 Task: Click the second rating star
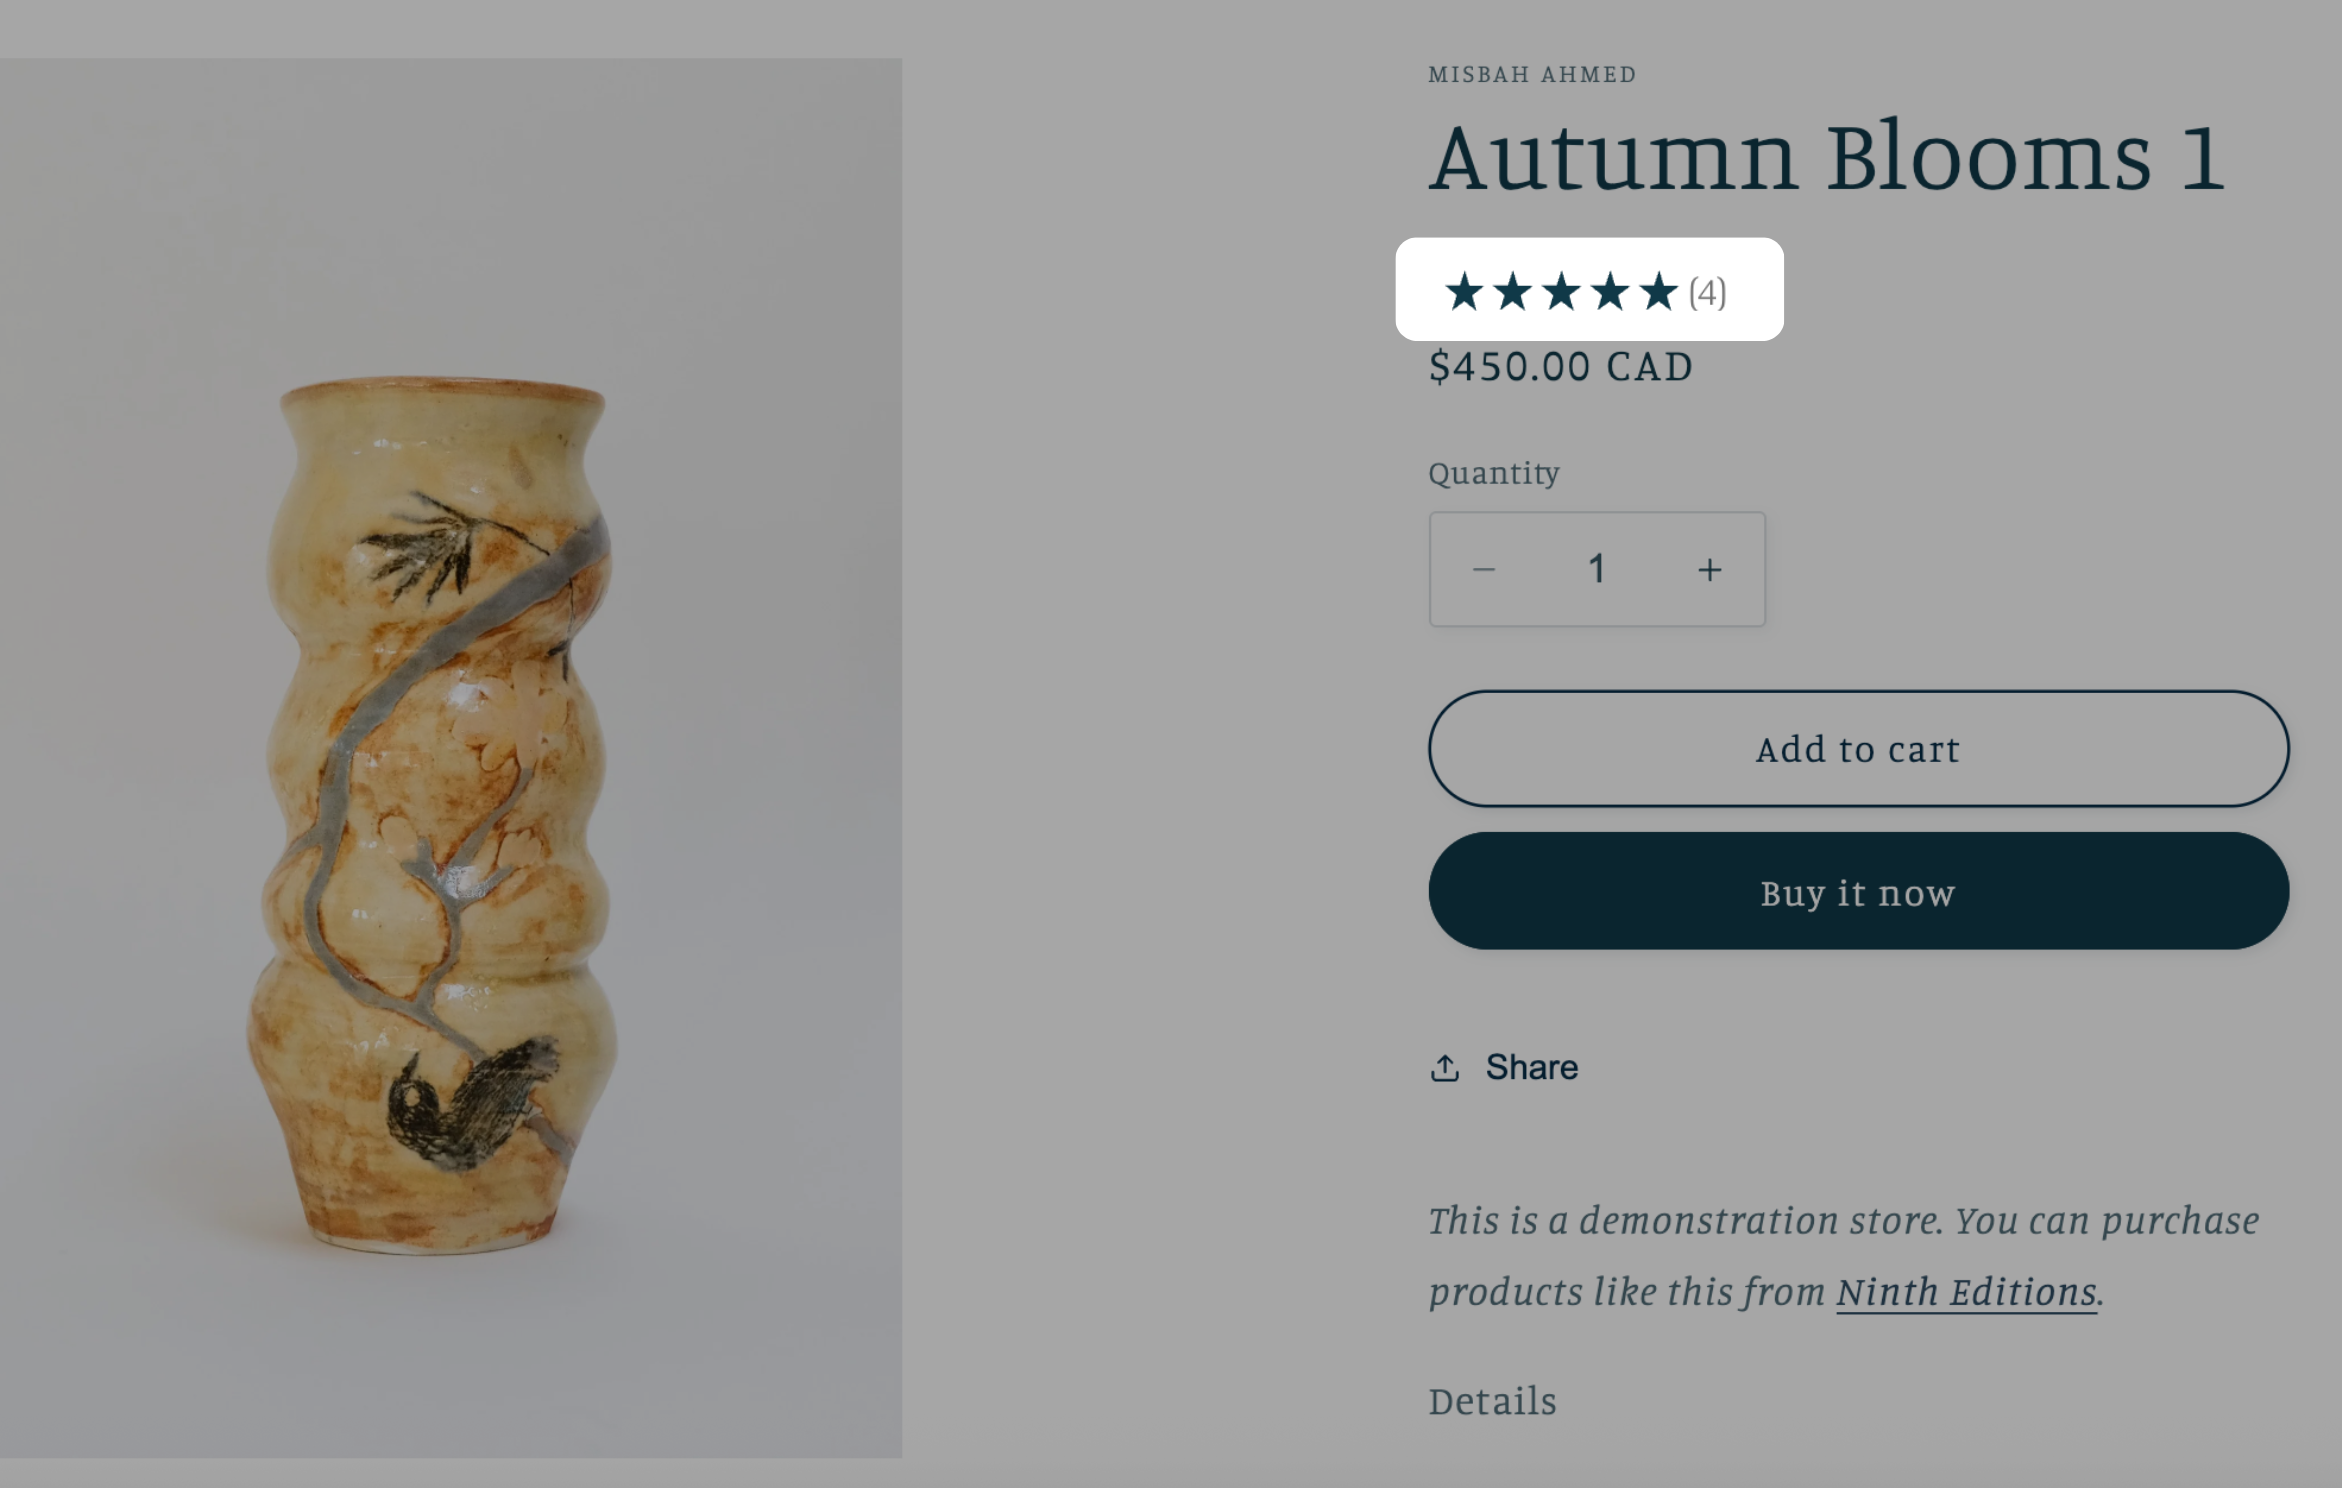1512,292
